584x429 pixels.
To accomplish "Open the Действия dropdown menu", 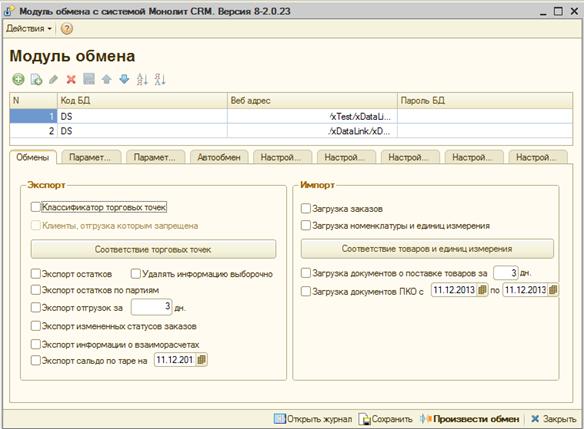I will [x=29, y=28].
